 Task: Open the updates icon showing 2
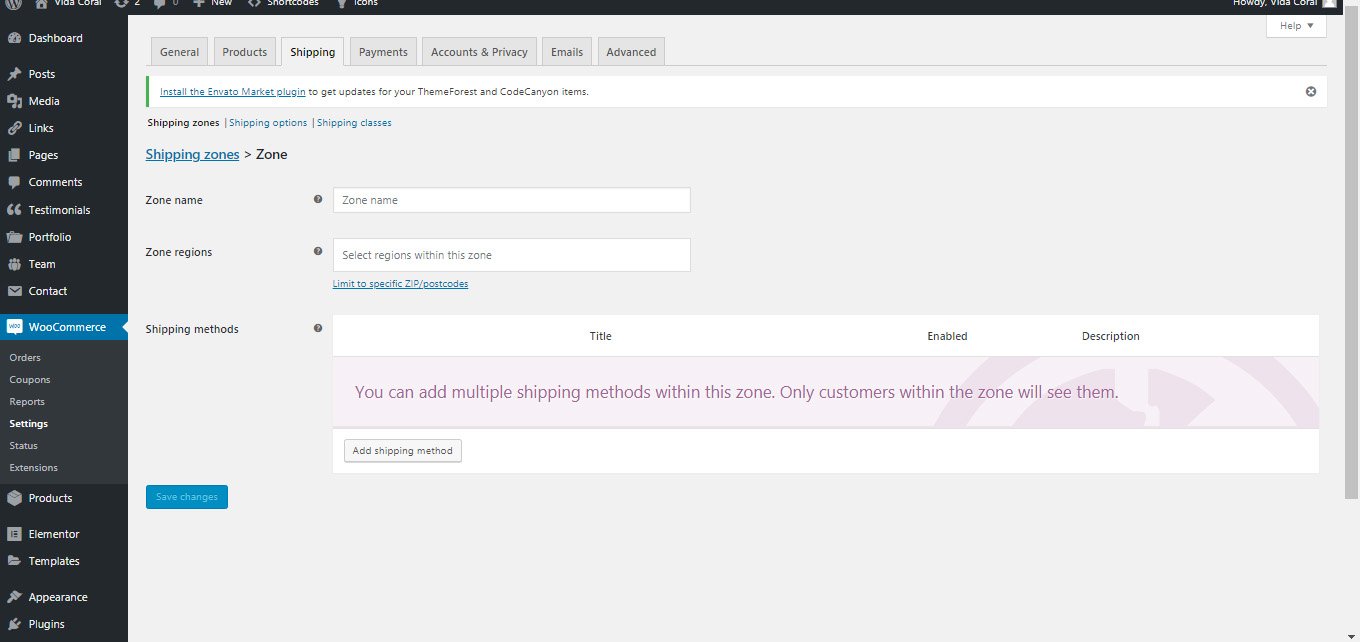[121, 3]
